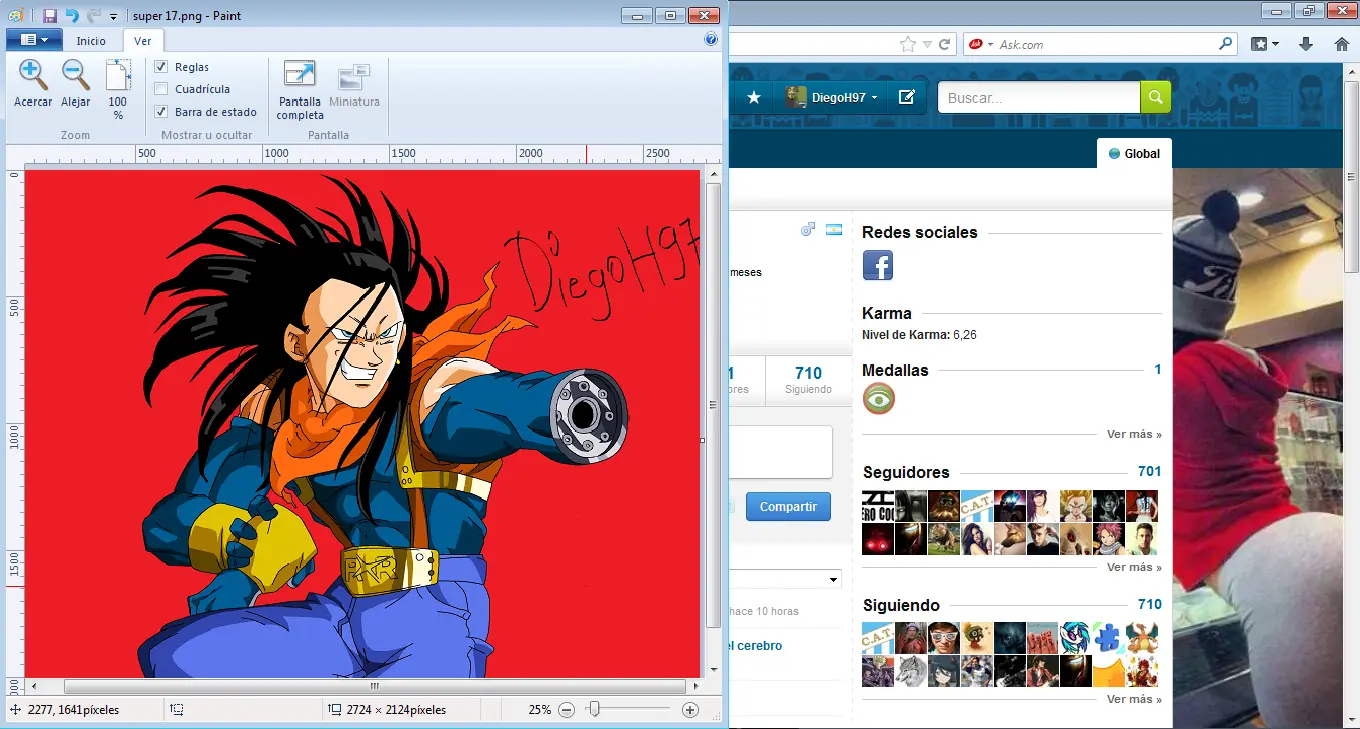The image size is (1360, 729).
Task: Click the C.A.T. avatar in Siguiendo
Action: (x=877, y=637)
